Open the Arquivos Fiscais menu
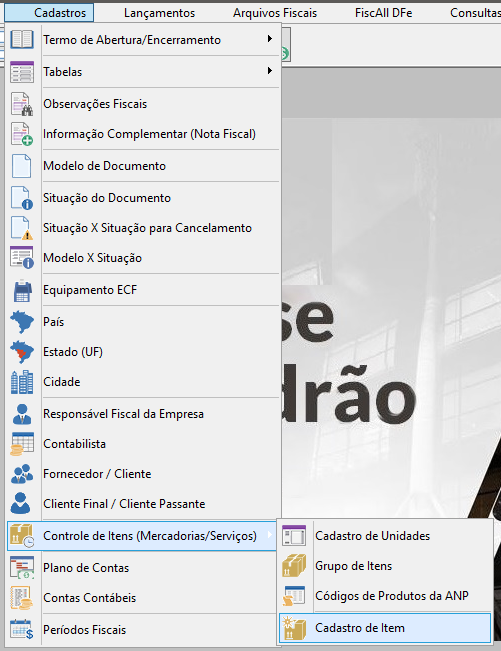 click(275, 13)
